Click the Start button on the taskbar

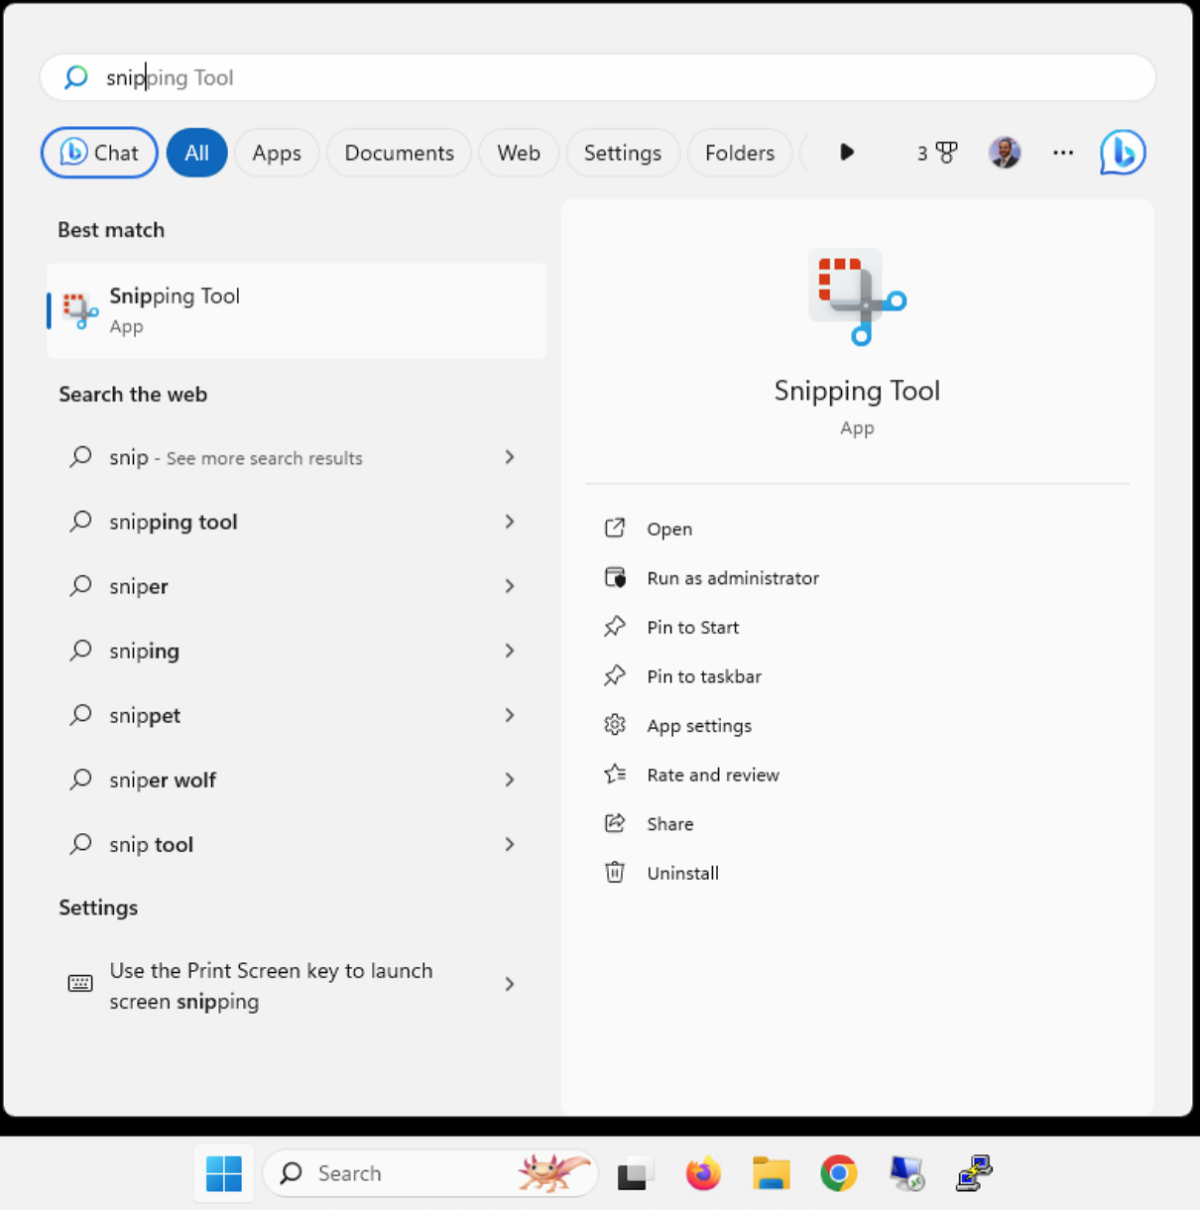223,1173
